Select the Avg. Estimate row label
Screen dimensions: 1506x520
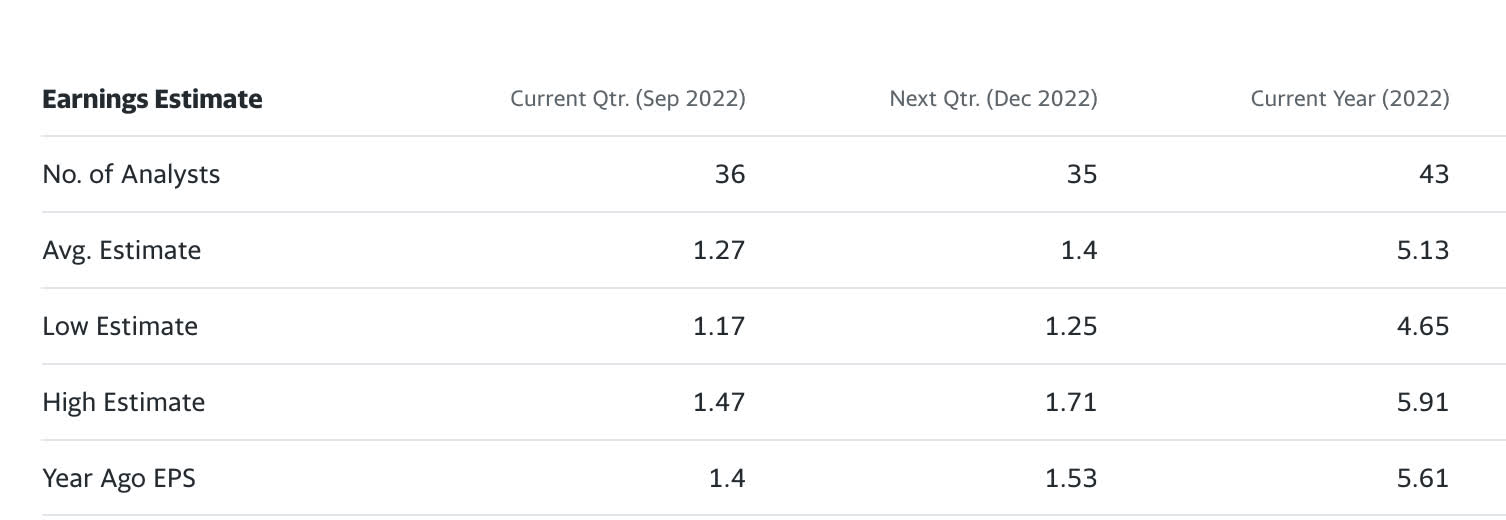pos(121,250)
